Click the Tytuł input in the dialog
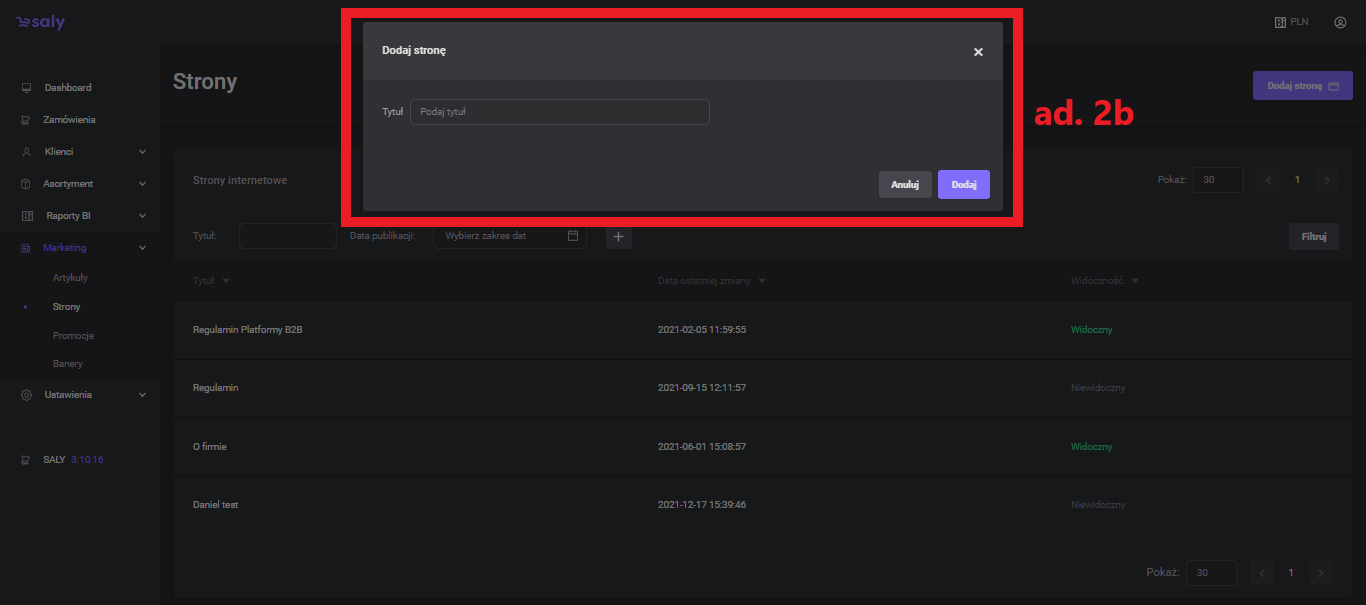This screenshot has height=605, width=1366. (x=559, y=112)
